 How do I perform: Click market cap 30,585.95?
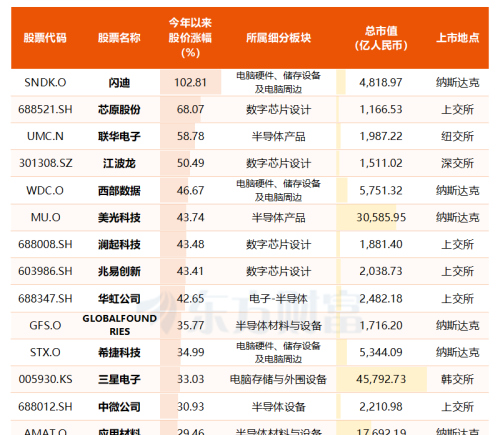pyautogui.click(x=381, y=218)
